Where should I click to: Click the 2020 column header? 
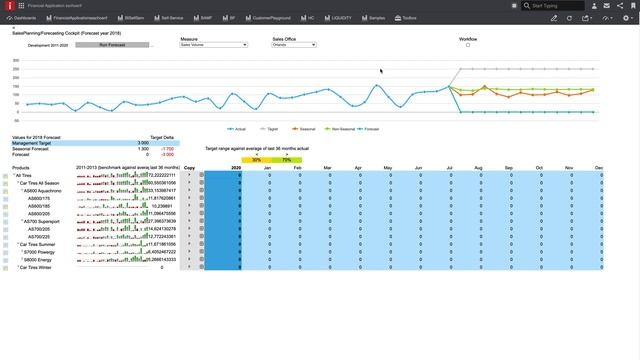pyautogui.click(x=236, y=168)
